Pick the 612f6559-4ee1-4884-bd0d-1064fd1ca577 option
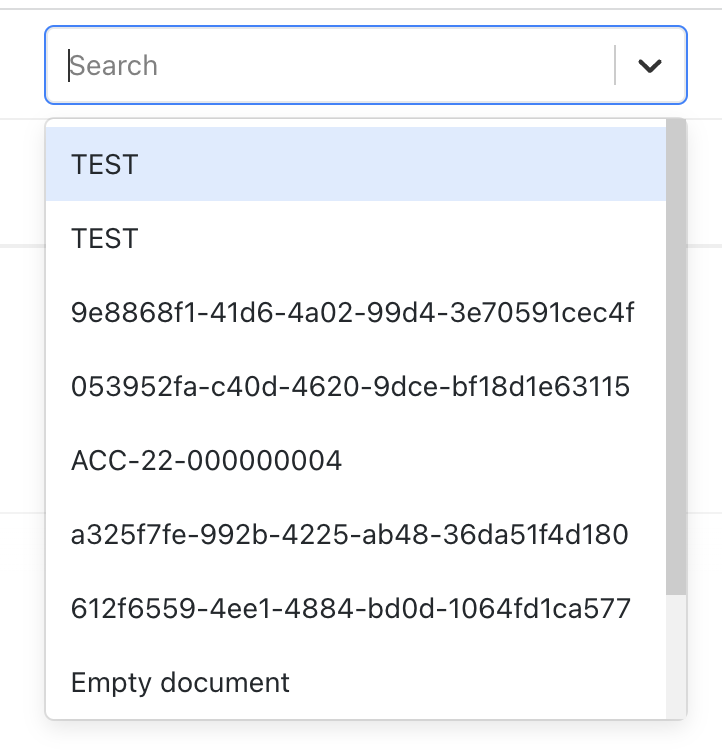Screen dimensions: 722x752 pos(351,608)
